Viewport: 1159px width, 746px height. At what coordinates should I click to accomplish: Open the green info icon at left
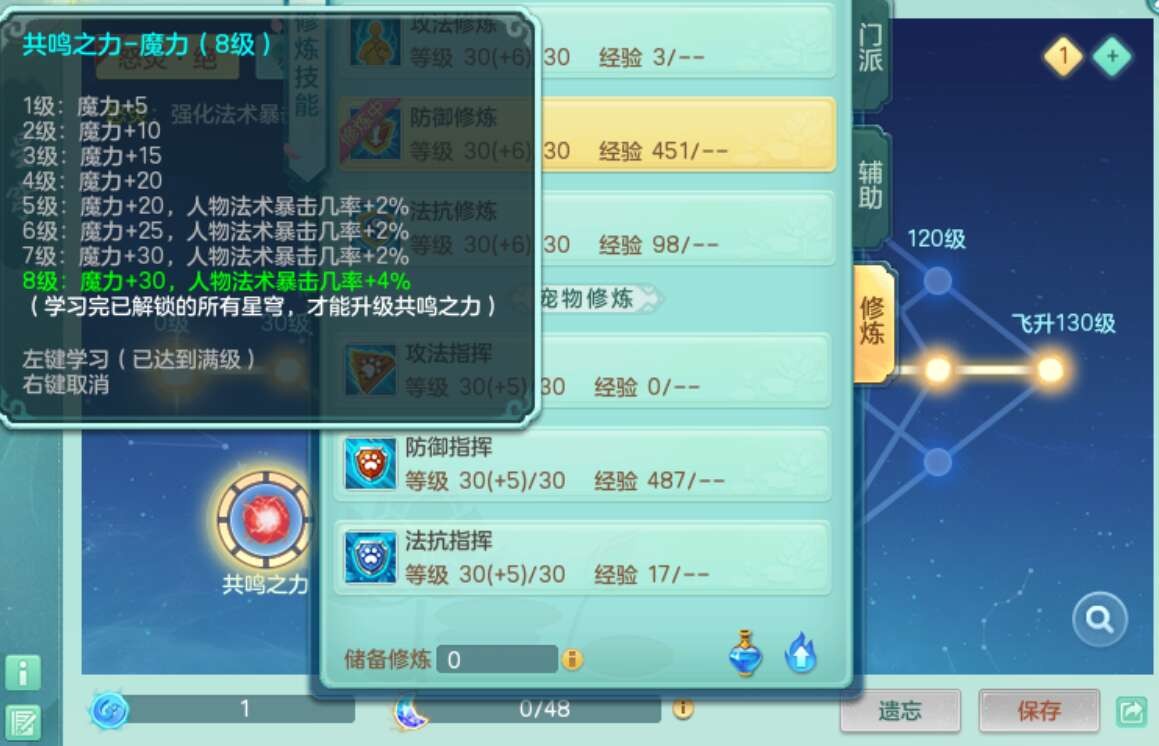point(23,673)
